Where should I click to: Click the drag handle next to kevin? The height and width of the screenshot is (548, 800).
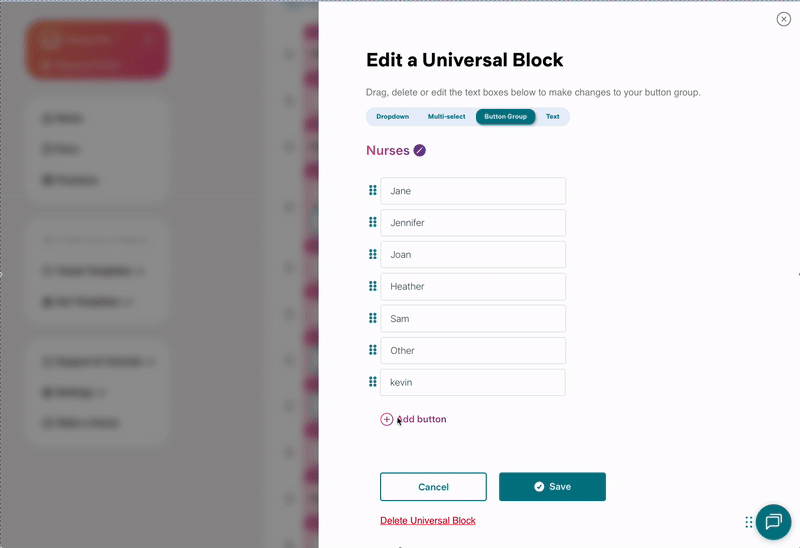pos(373,382)
